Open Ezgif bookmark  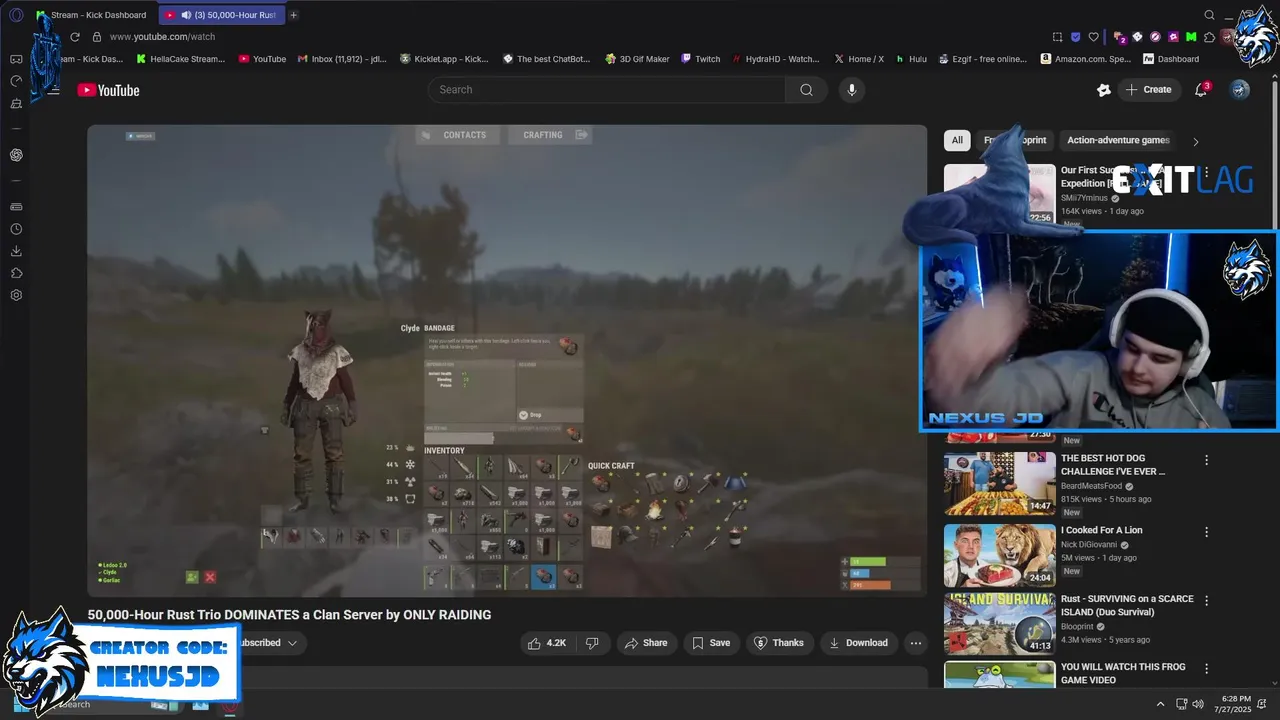click(982, 59)
